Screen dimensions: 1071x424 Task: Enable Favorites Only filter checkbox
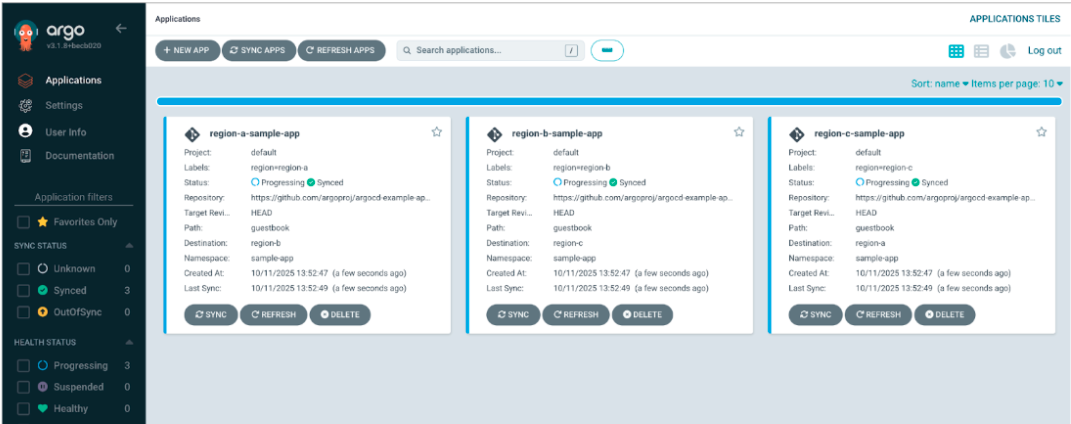coord(24,222)
